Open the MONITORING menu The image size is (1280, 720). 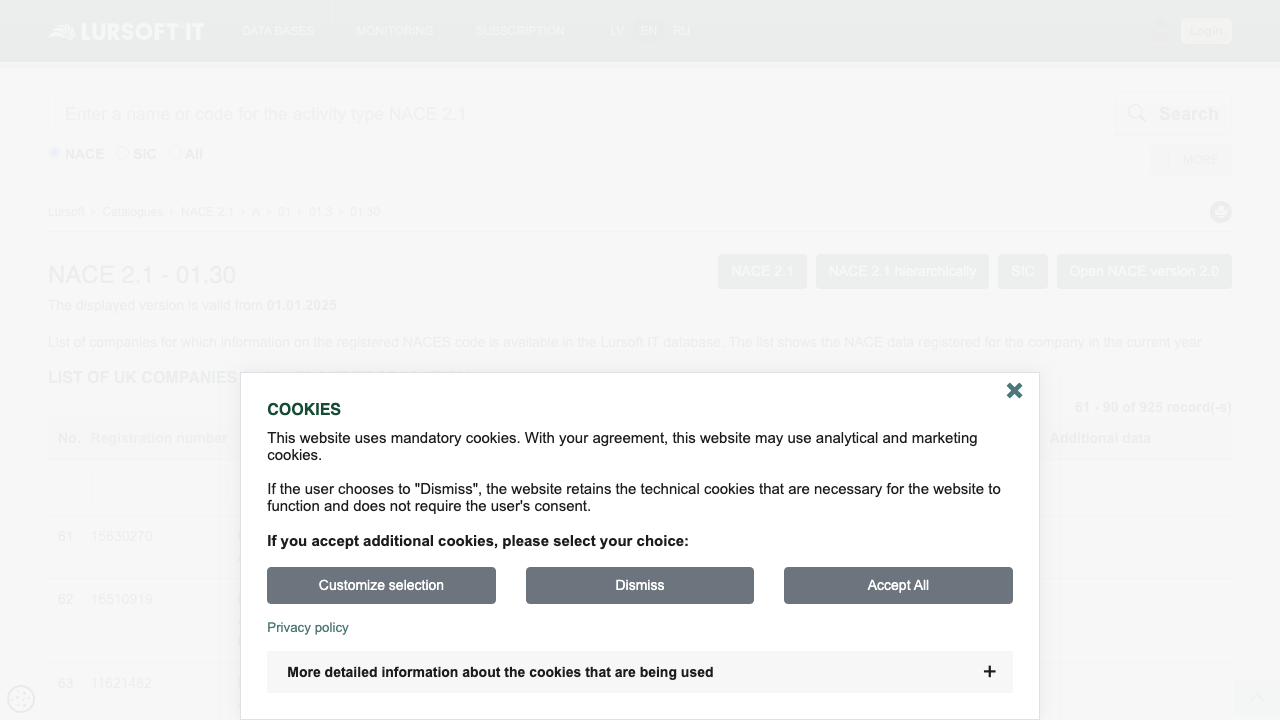(394, 31)
